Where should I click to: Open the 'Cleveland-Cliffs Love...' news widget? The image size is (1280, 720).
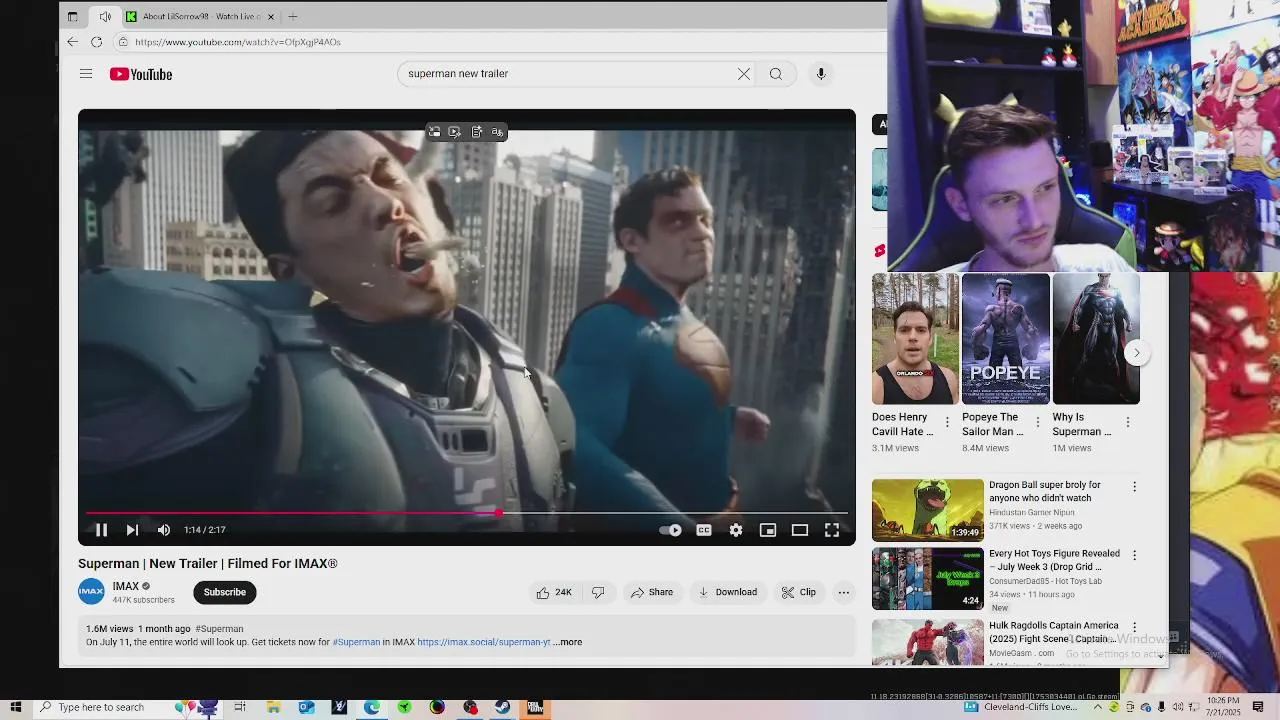(1020, 707)
